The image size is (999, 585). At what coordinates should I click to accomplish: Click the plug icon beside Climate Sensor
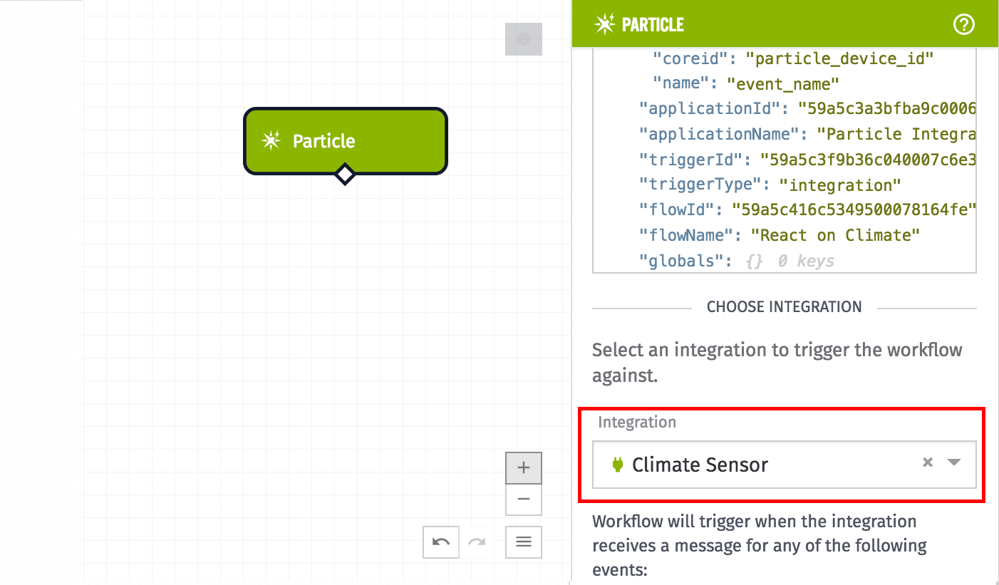point(617,464)
